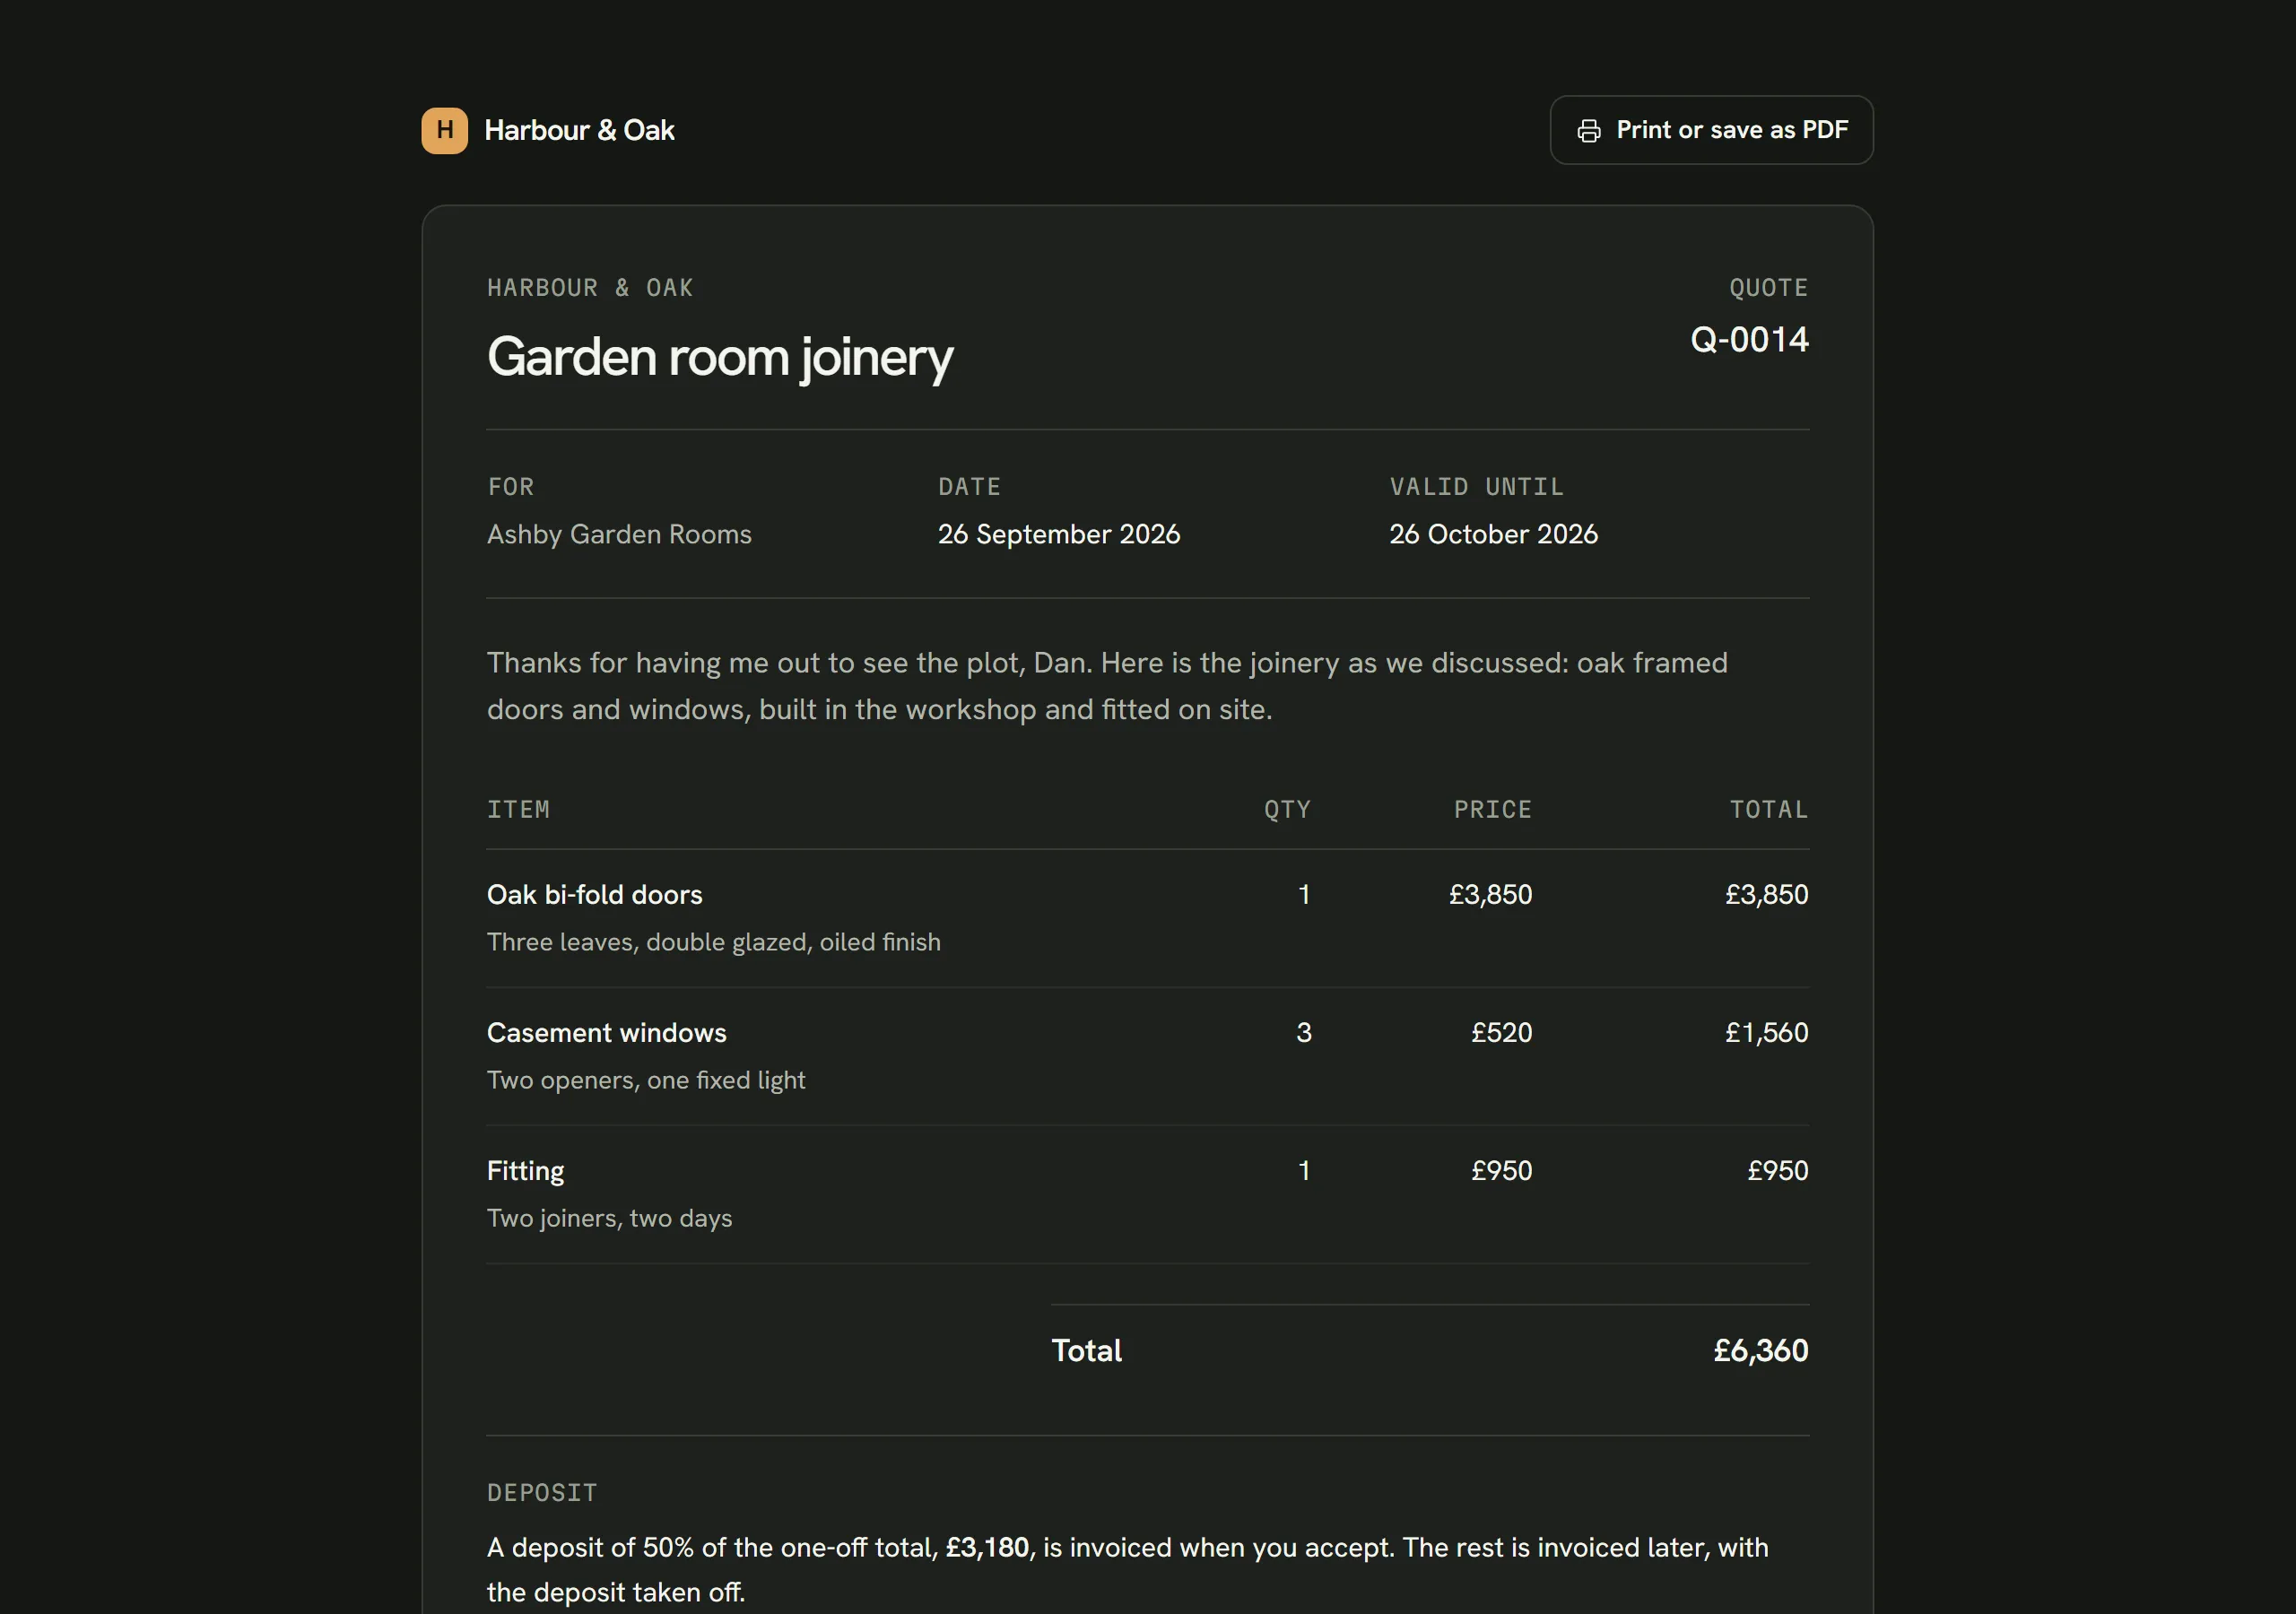Click the quote number Q-0014
The image size is (2296, 1614).
[1749, 340]
